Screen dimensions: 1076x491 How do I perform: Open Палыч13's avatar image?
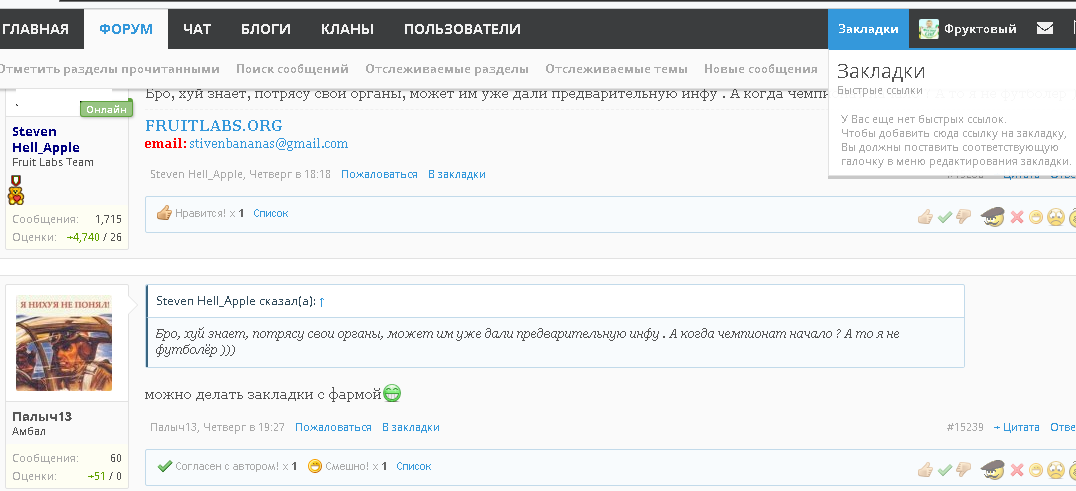[x=64, y=344]
